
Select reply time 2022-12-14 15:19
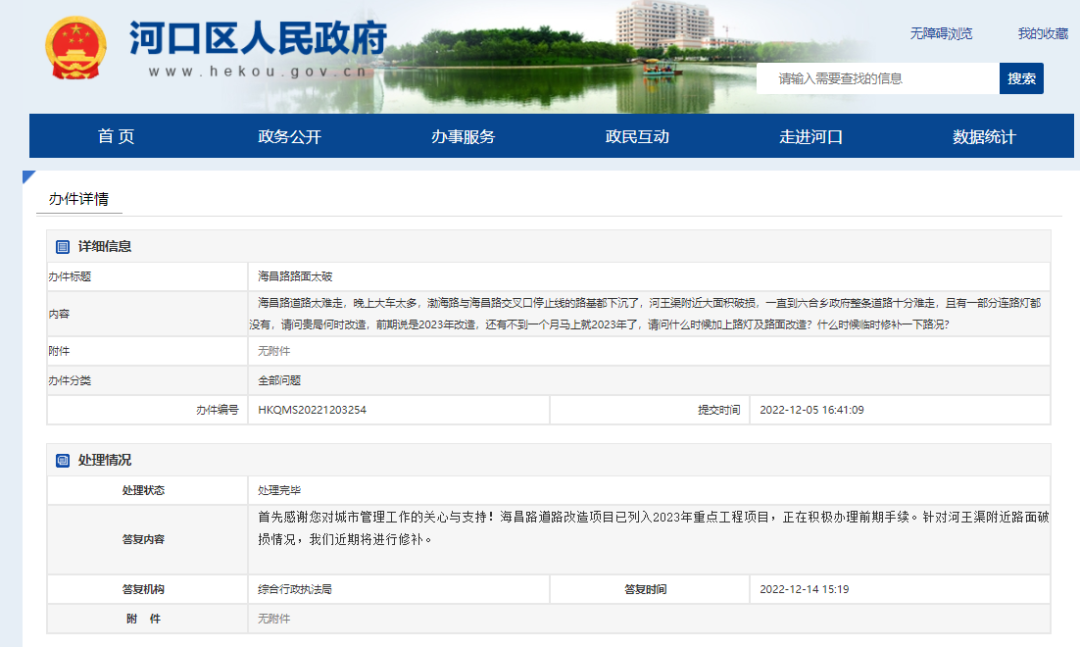804,589
